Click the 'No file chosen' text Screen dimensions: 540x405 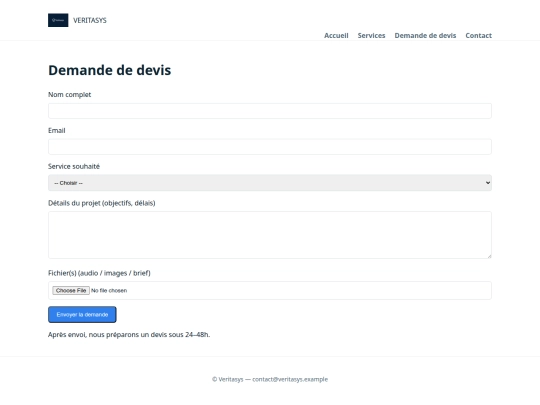tap(109, 291)
